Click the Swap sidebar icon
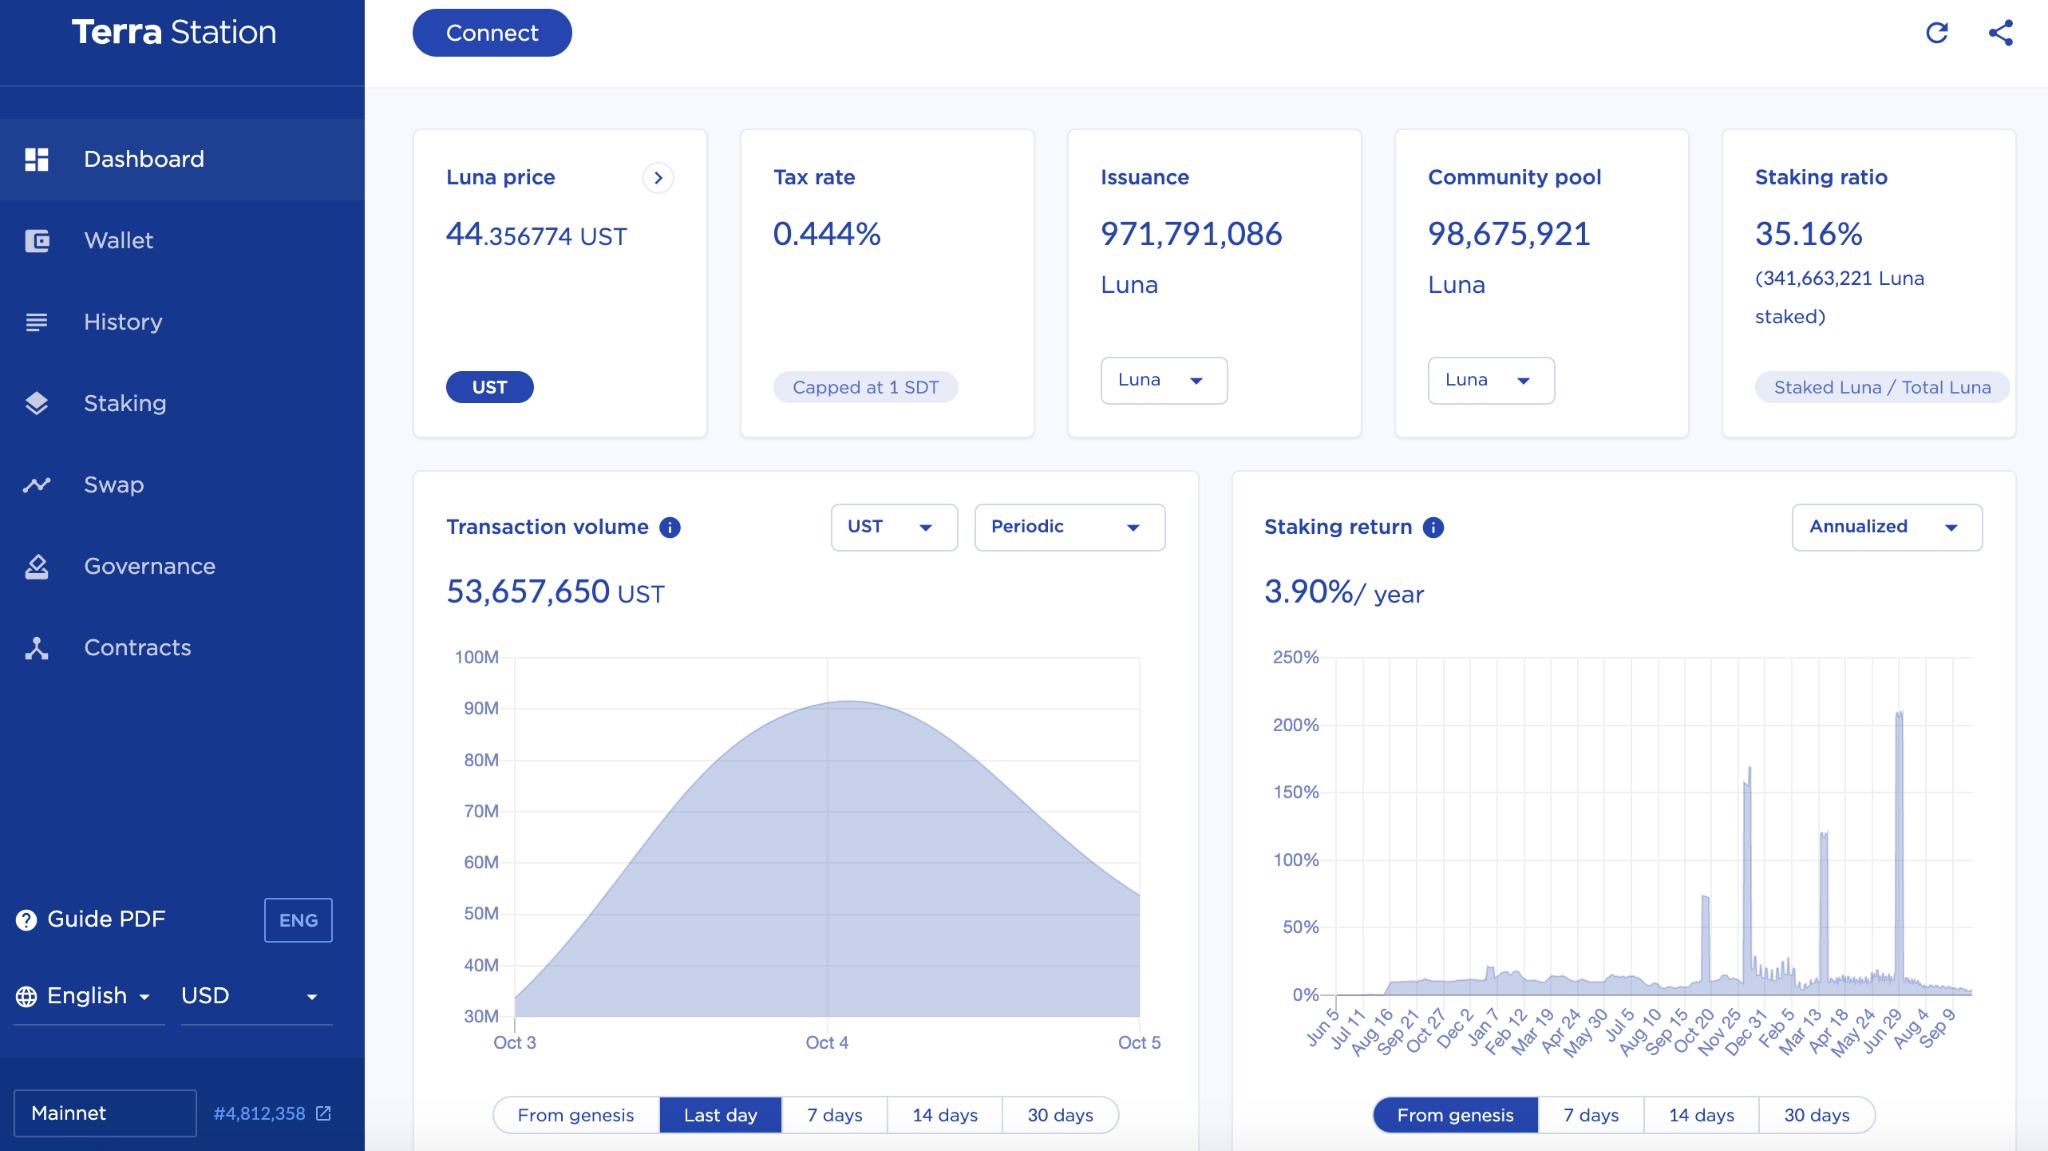Screen dimensions: 2048x1151 click(x=38, y=483)
